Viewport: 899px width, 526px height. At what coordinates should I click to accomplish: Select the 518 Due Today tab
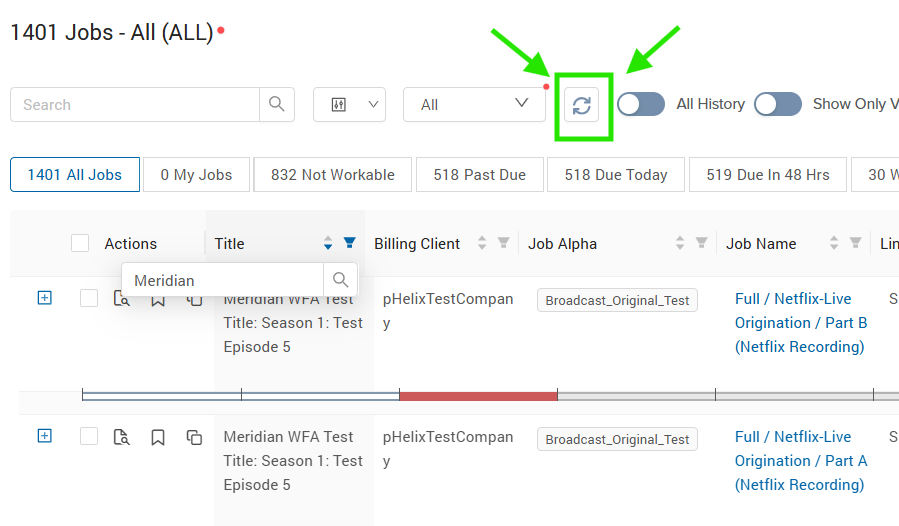616,174
